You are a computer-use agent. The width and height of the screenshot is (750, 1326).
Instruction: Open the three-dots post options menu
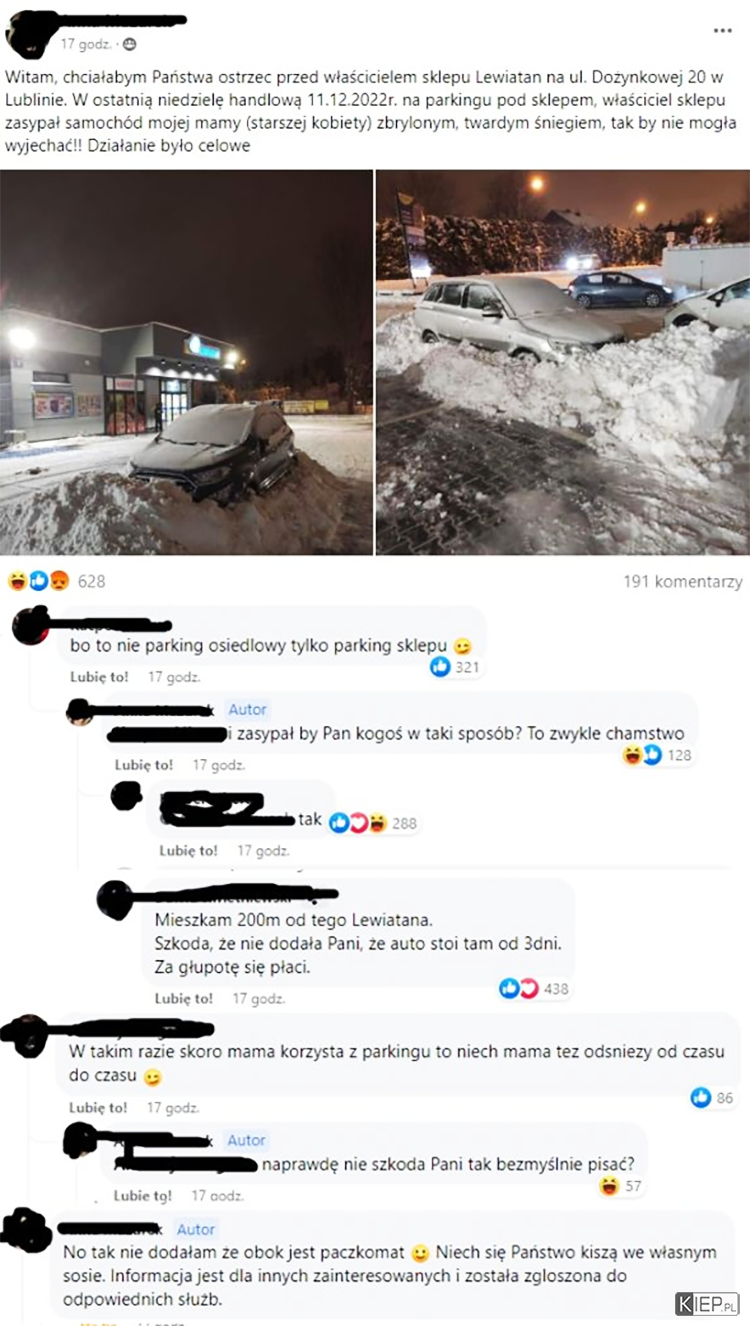tap(722, 31)
